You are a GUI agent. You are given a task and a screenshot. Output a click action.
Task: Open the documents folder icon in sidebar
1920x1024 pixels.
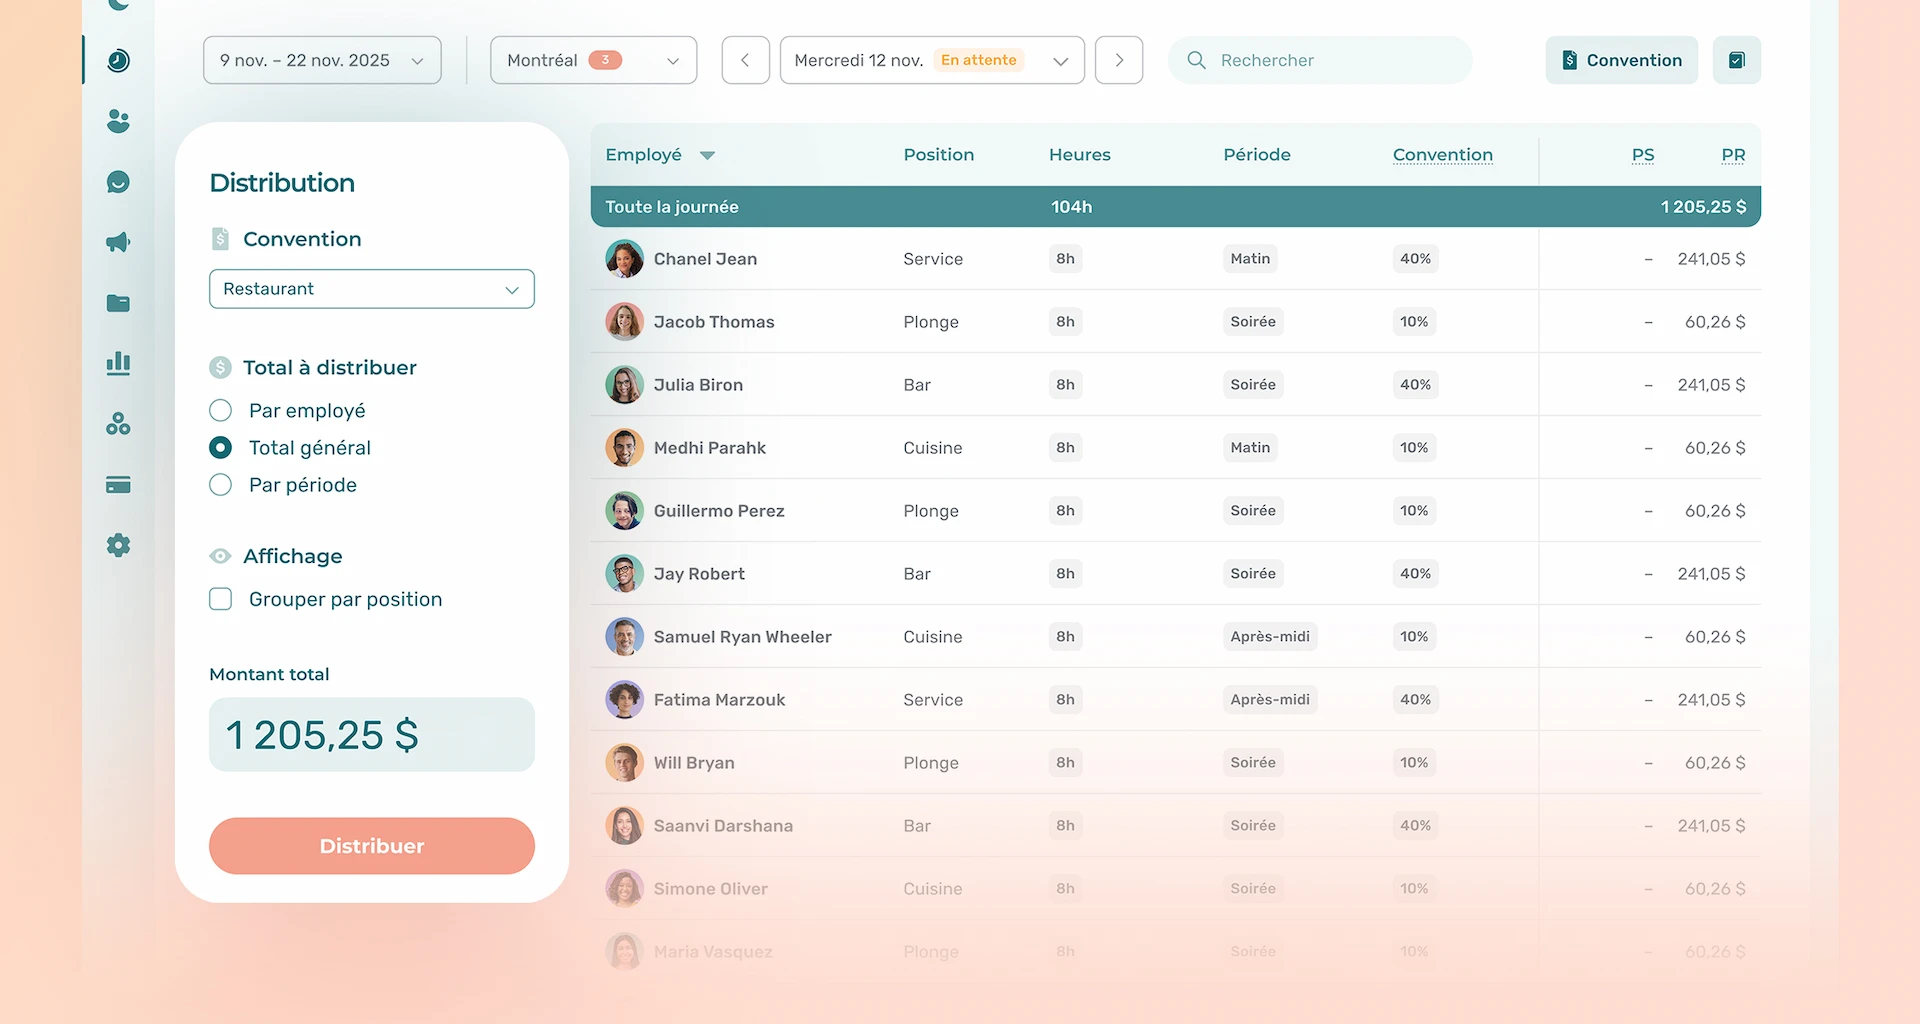(118, 303)
